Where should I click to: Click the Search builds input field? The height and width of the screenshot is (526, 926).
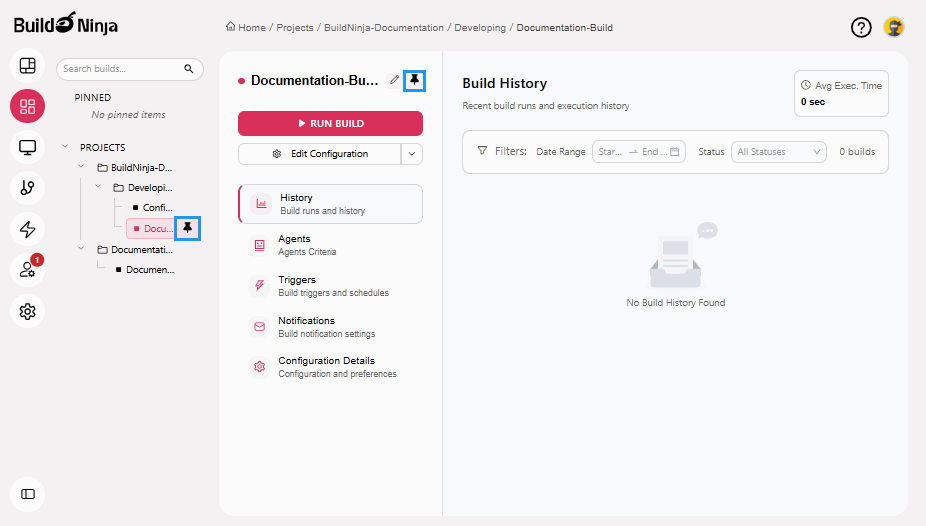tap(120, 69)
